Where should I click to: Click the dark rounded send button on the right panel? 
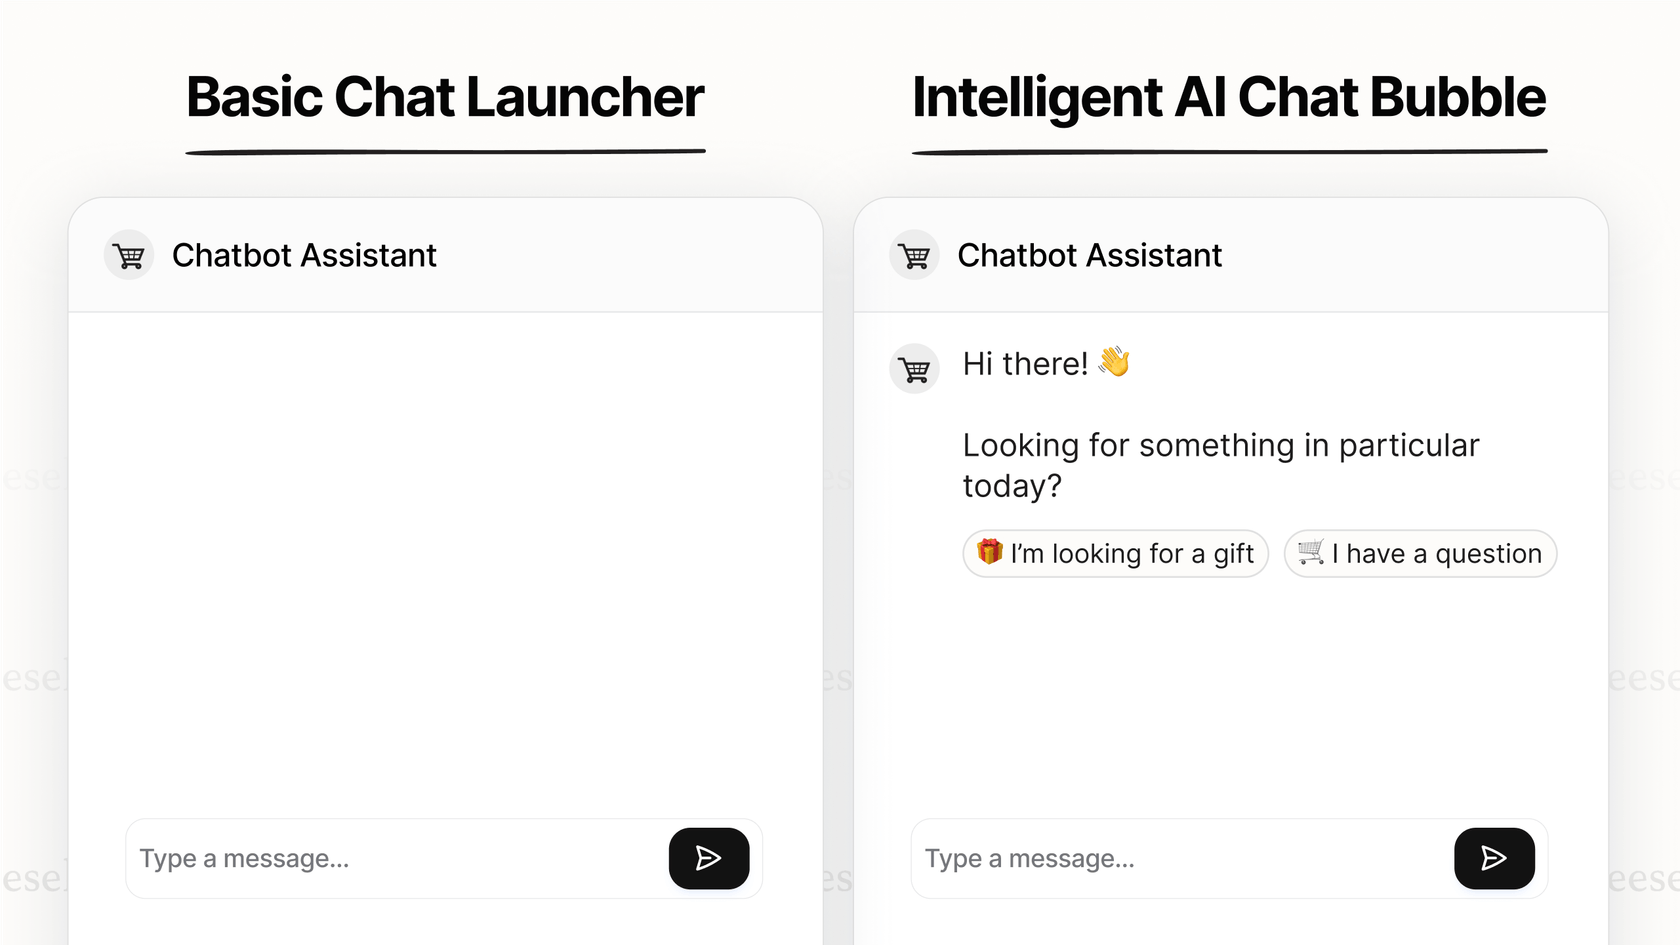[x=1494, y=858]
